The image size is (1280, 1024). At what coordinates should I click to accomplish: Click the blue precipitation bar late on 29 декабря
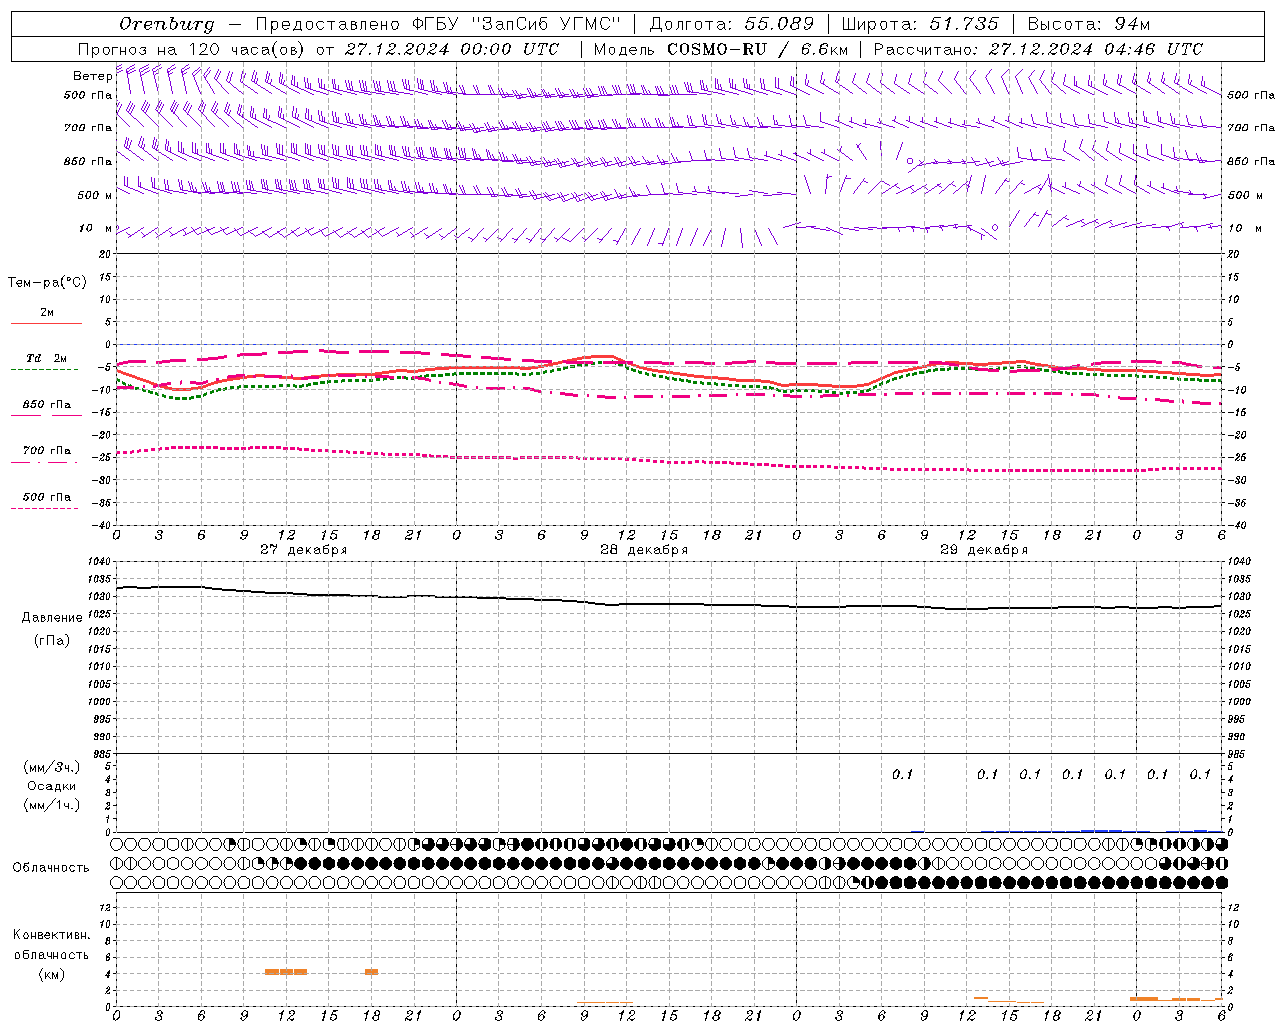(x=1101, y=830)
